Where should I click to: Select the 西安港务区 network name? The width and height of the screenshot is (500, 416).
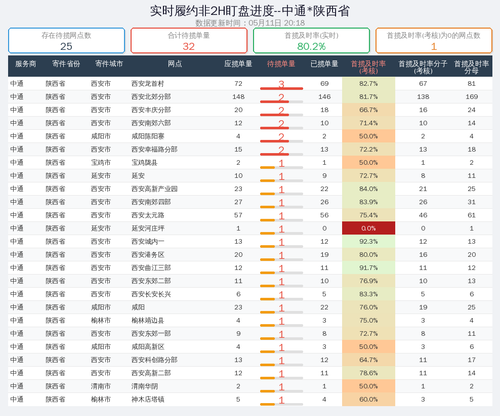coord(148,255)
